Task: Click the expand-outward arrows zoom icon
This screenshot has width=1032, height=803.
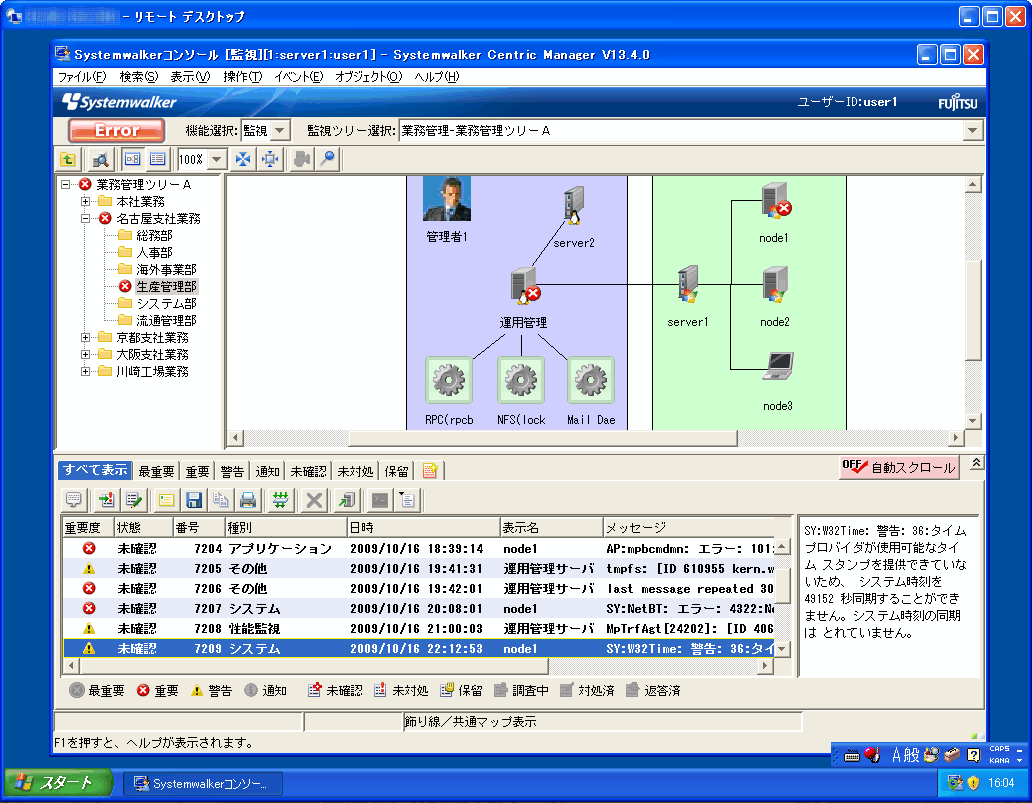Action: 271,159
